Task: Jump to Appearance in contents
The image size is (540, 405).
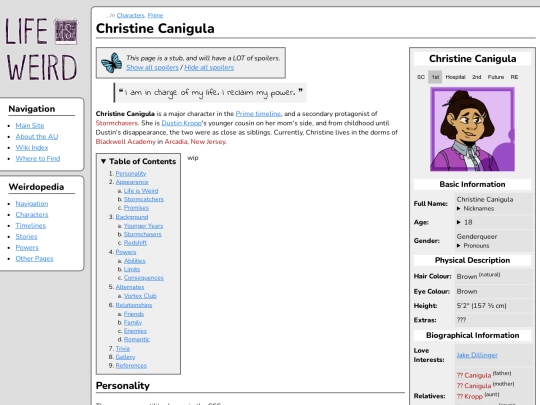Action: pyautogui.click(x=132, y=182)
